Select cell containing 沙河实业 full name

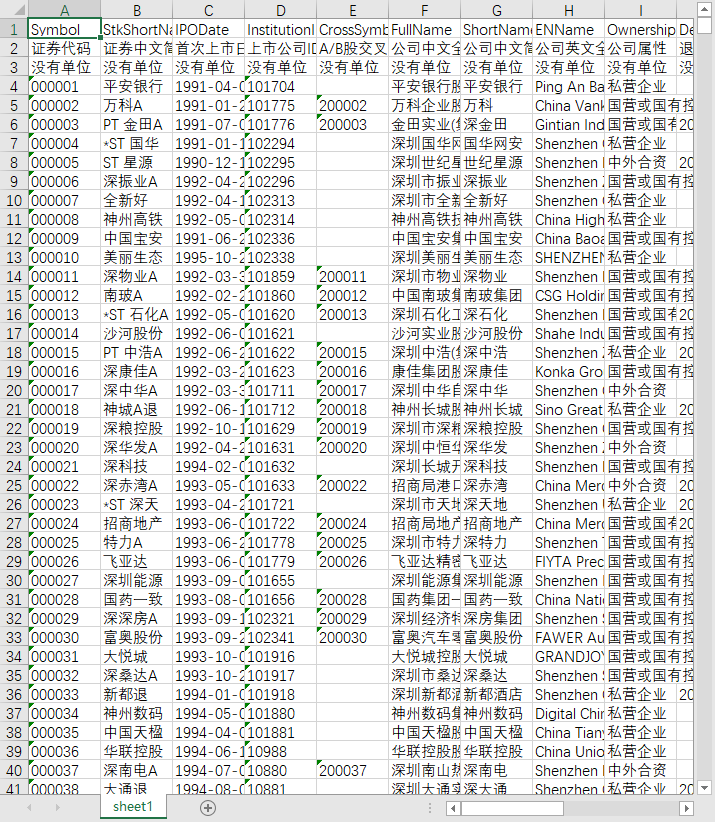[425, 333]
